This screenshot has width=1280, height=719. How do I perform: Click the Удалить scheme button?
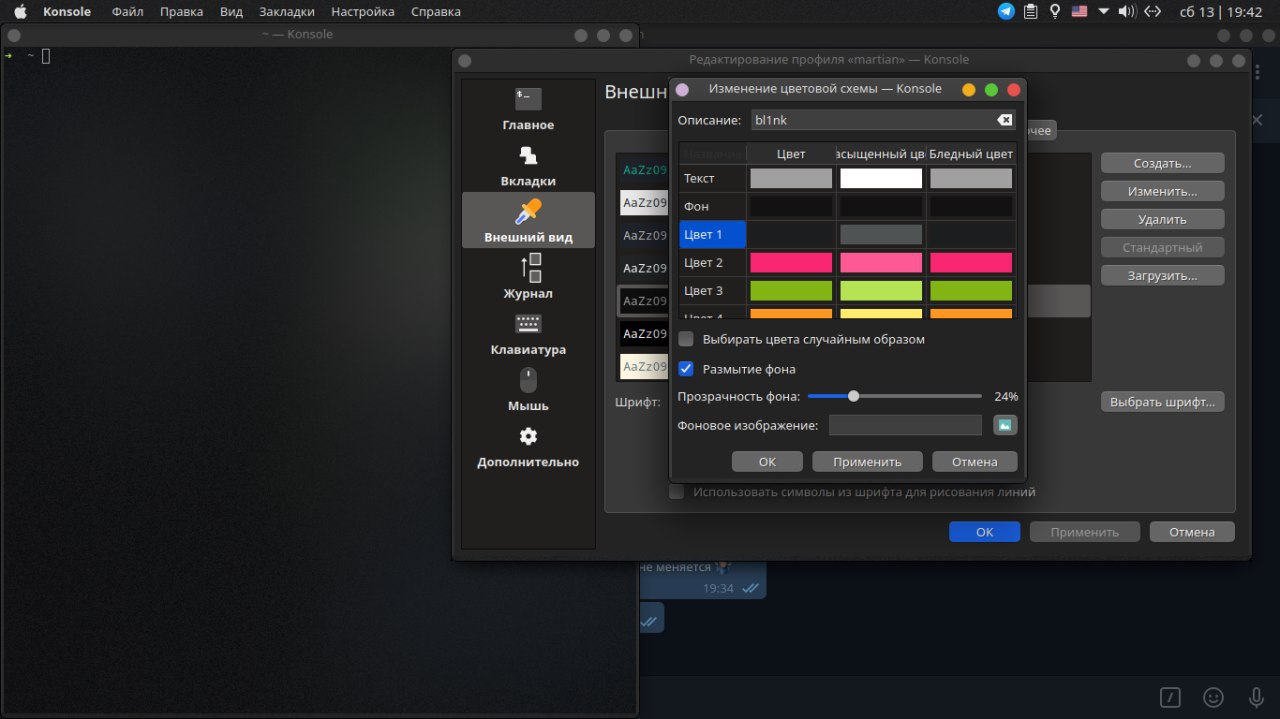click(1163, 219)
